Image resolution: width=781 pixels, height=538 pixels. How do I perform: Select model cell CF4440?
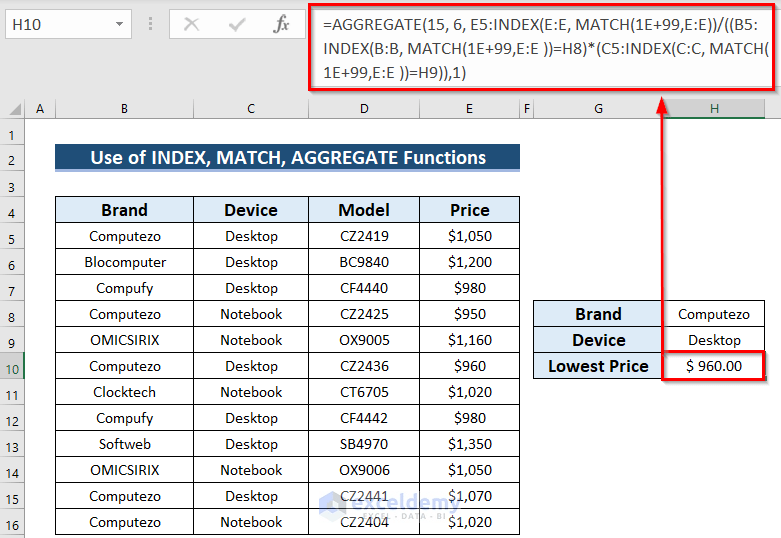tap(364, 288)
